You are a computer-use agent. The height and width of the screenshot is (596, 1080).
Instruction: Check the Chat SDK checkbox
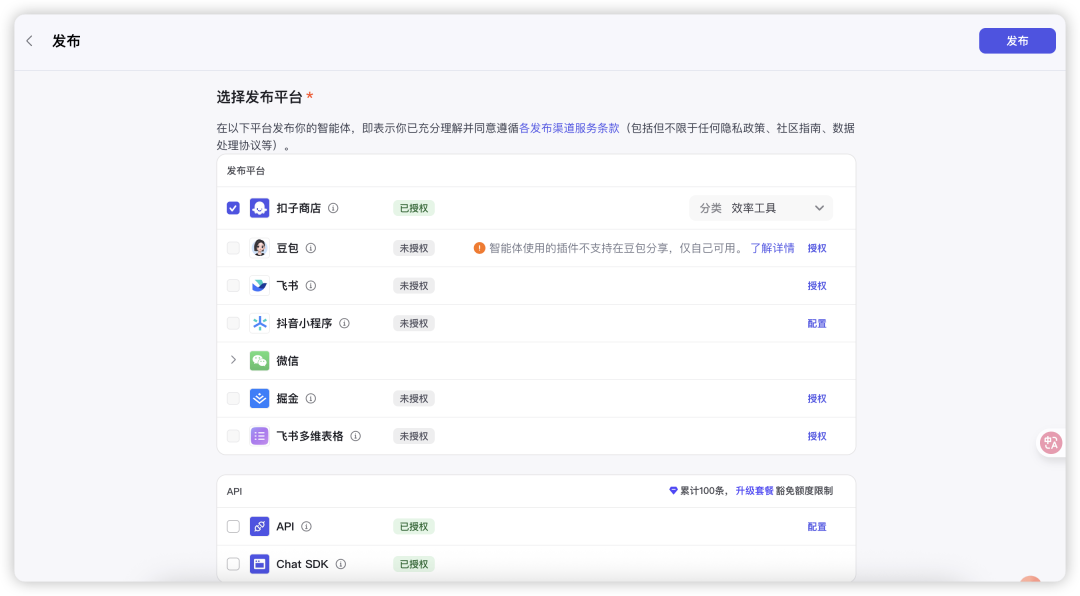point(233,564)
